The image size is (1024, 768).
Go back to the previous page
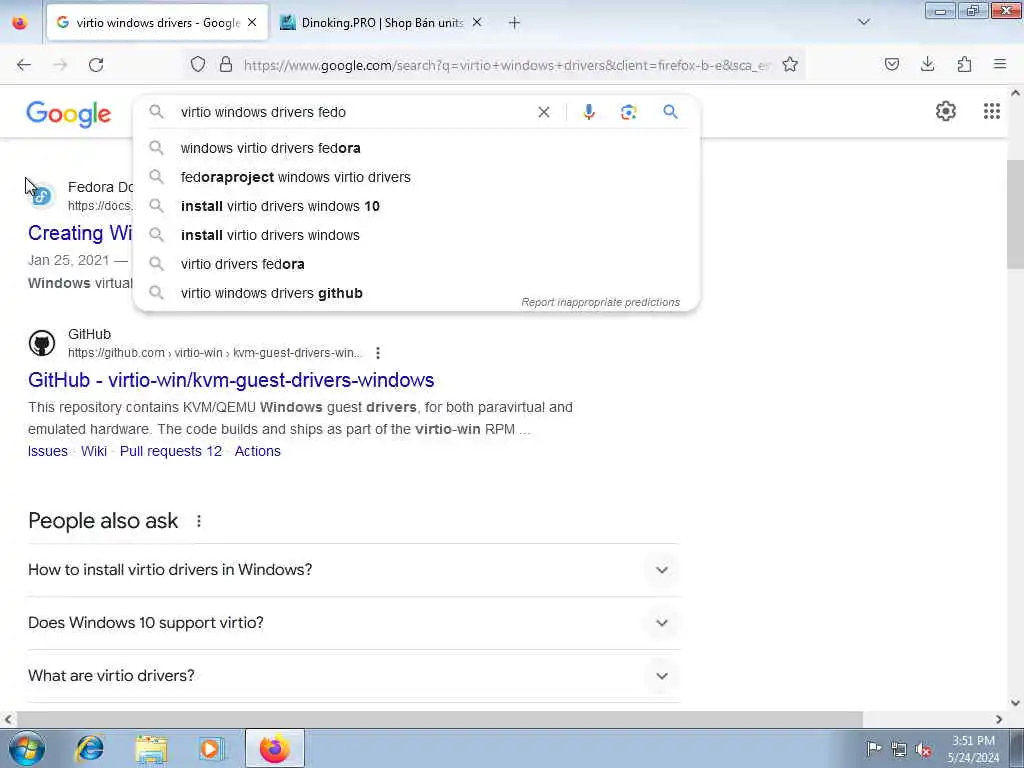24,65
